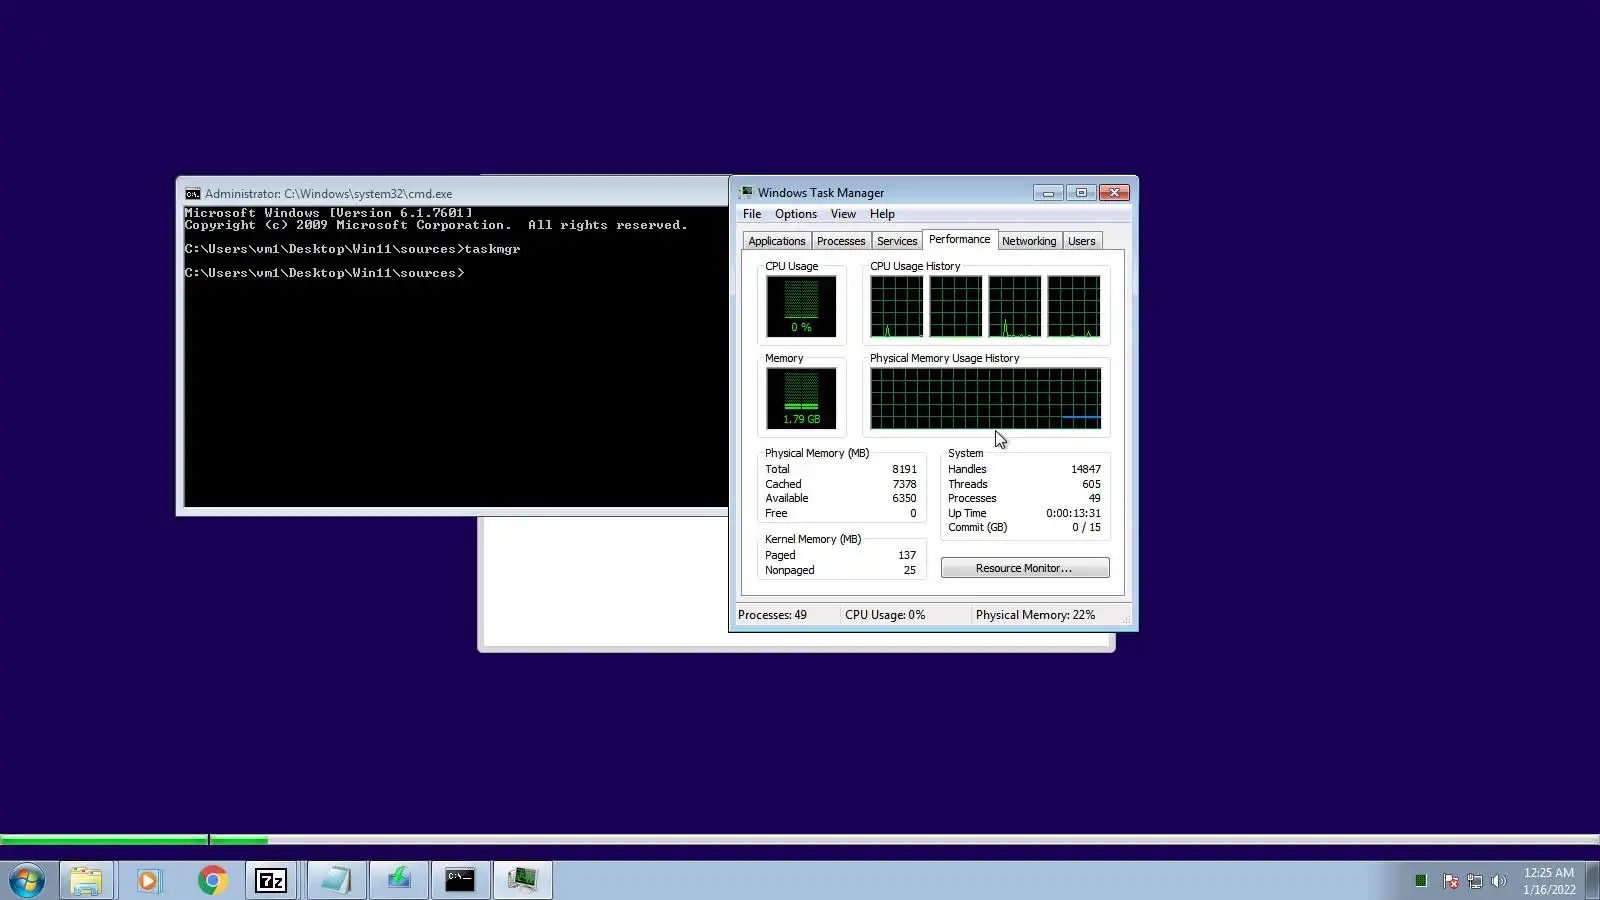The height and width of the screenshot is (900, 1600).
Task: Close the Windows Task Manager window
Action: pyautogui.click(x=1114, y=193)
